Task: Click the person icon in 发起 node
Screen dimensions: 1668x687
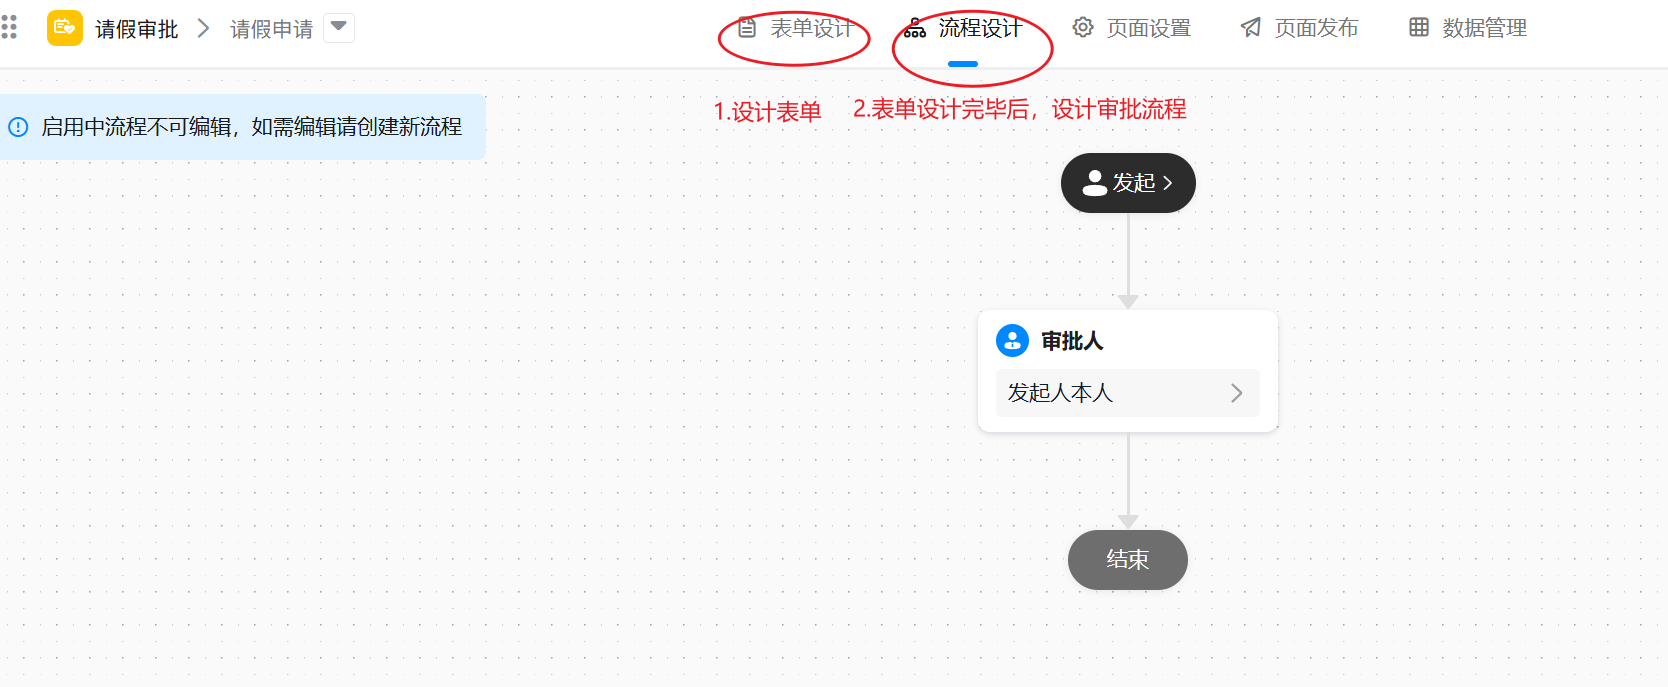Action: (1095, 183)
